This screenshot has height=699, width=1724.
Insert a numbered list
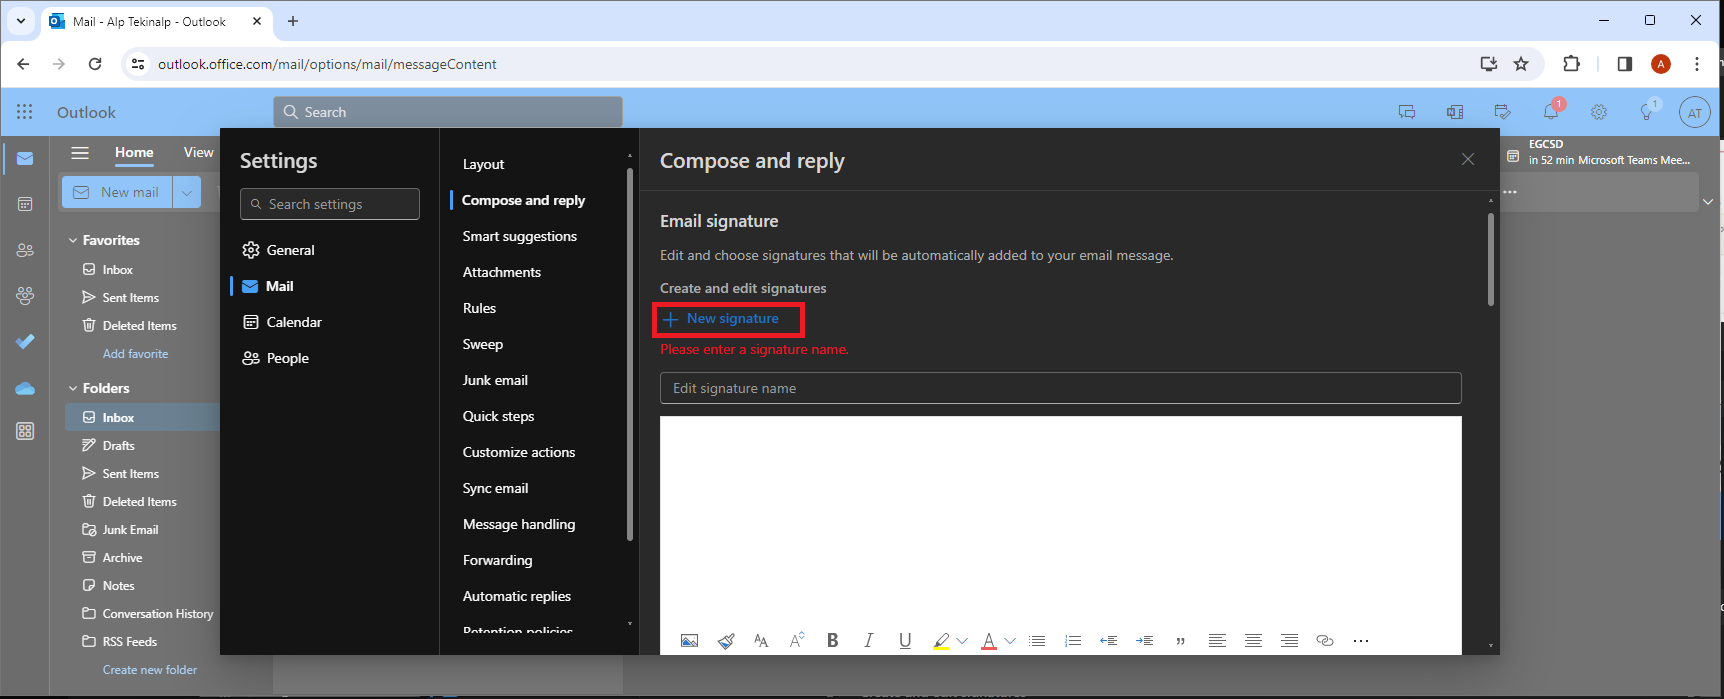click(x=1073, y=641)
